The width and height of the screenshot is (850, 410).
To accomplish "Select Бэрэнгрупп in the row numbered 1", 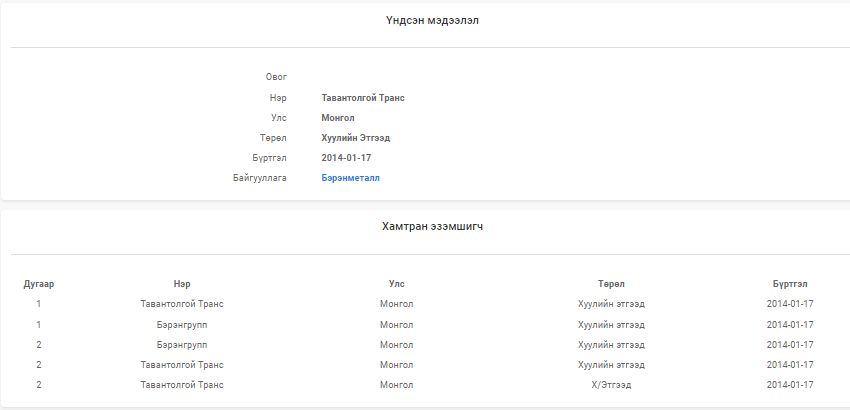I will (x=182, y=325).
